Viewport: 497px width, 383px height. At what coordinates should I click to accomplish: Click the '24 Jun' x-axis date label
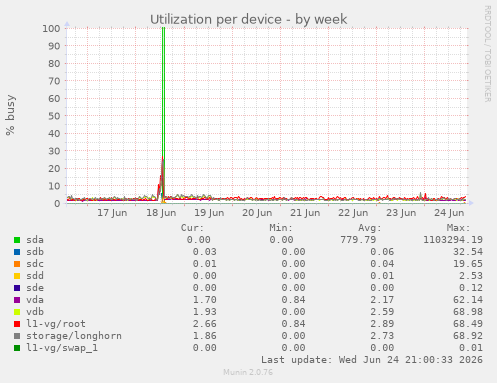[x=449, y=213]
